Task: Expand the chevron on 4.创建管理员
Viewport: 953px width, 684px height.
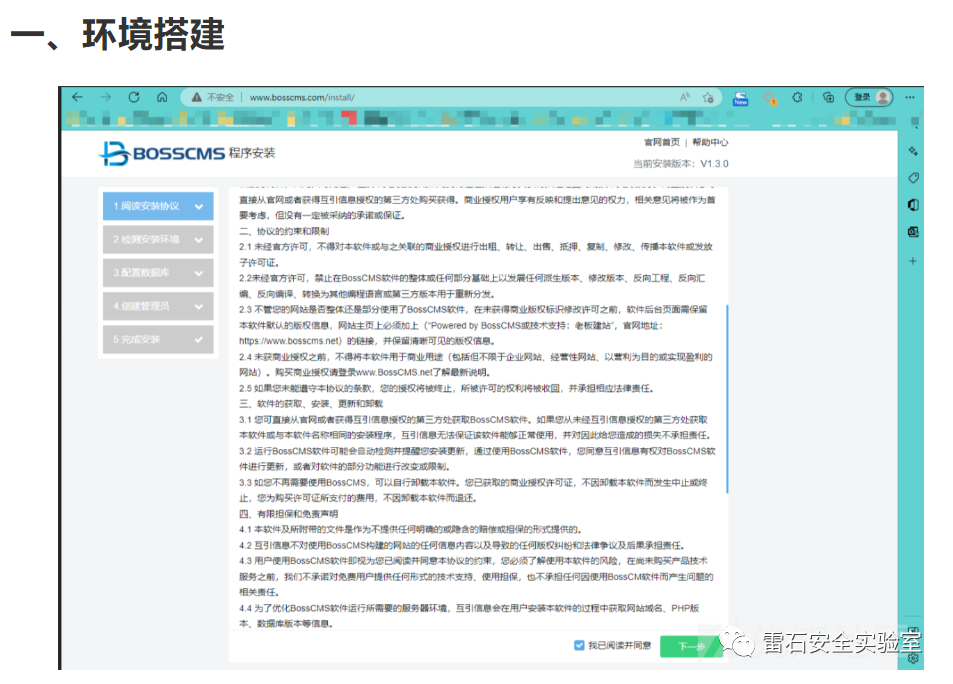Action: 199,306
